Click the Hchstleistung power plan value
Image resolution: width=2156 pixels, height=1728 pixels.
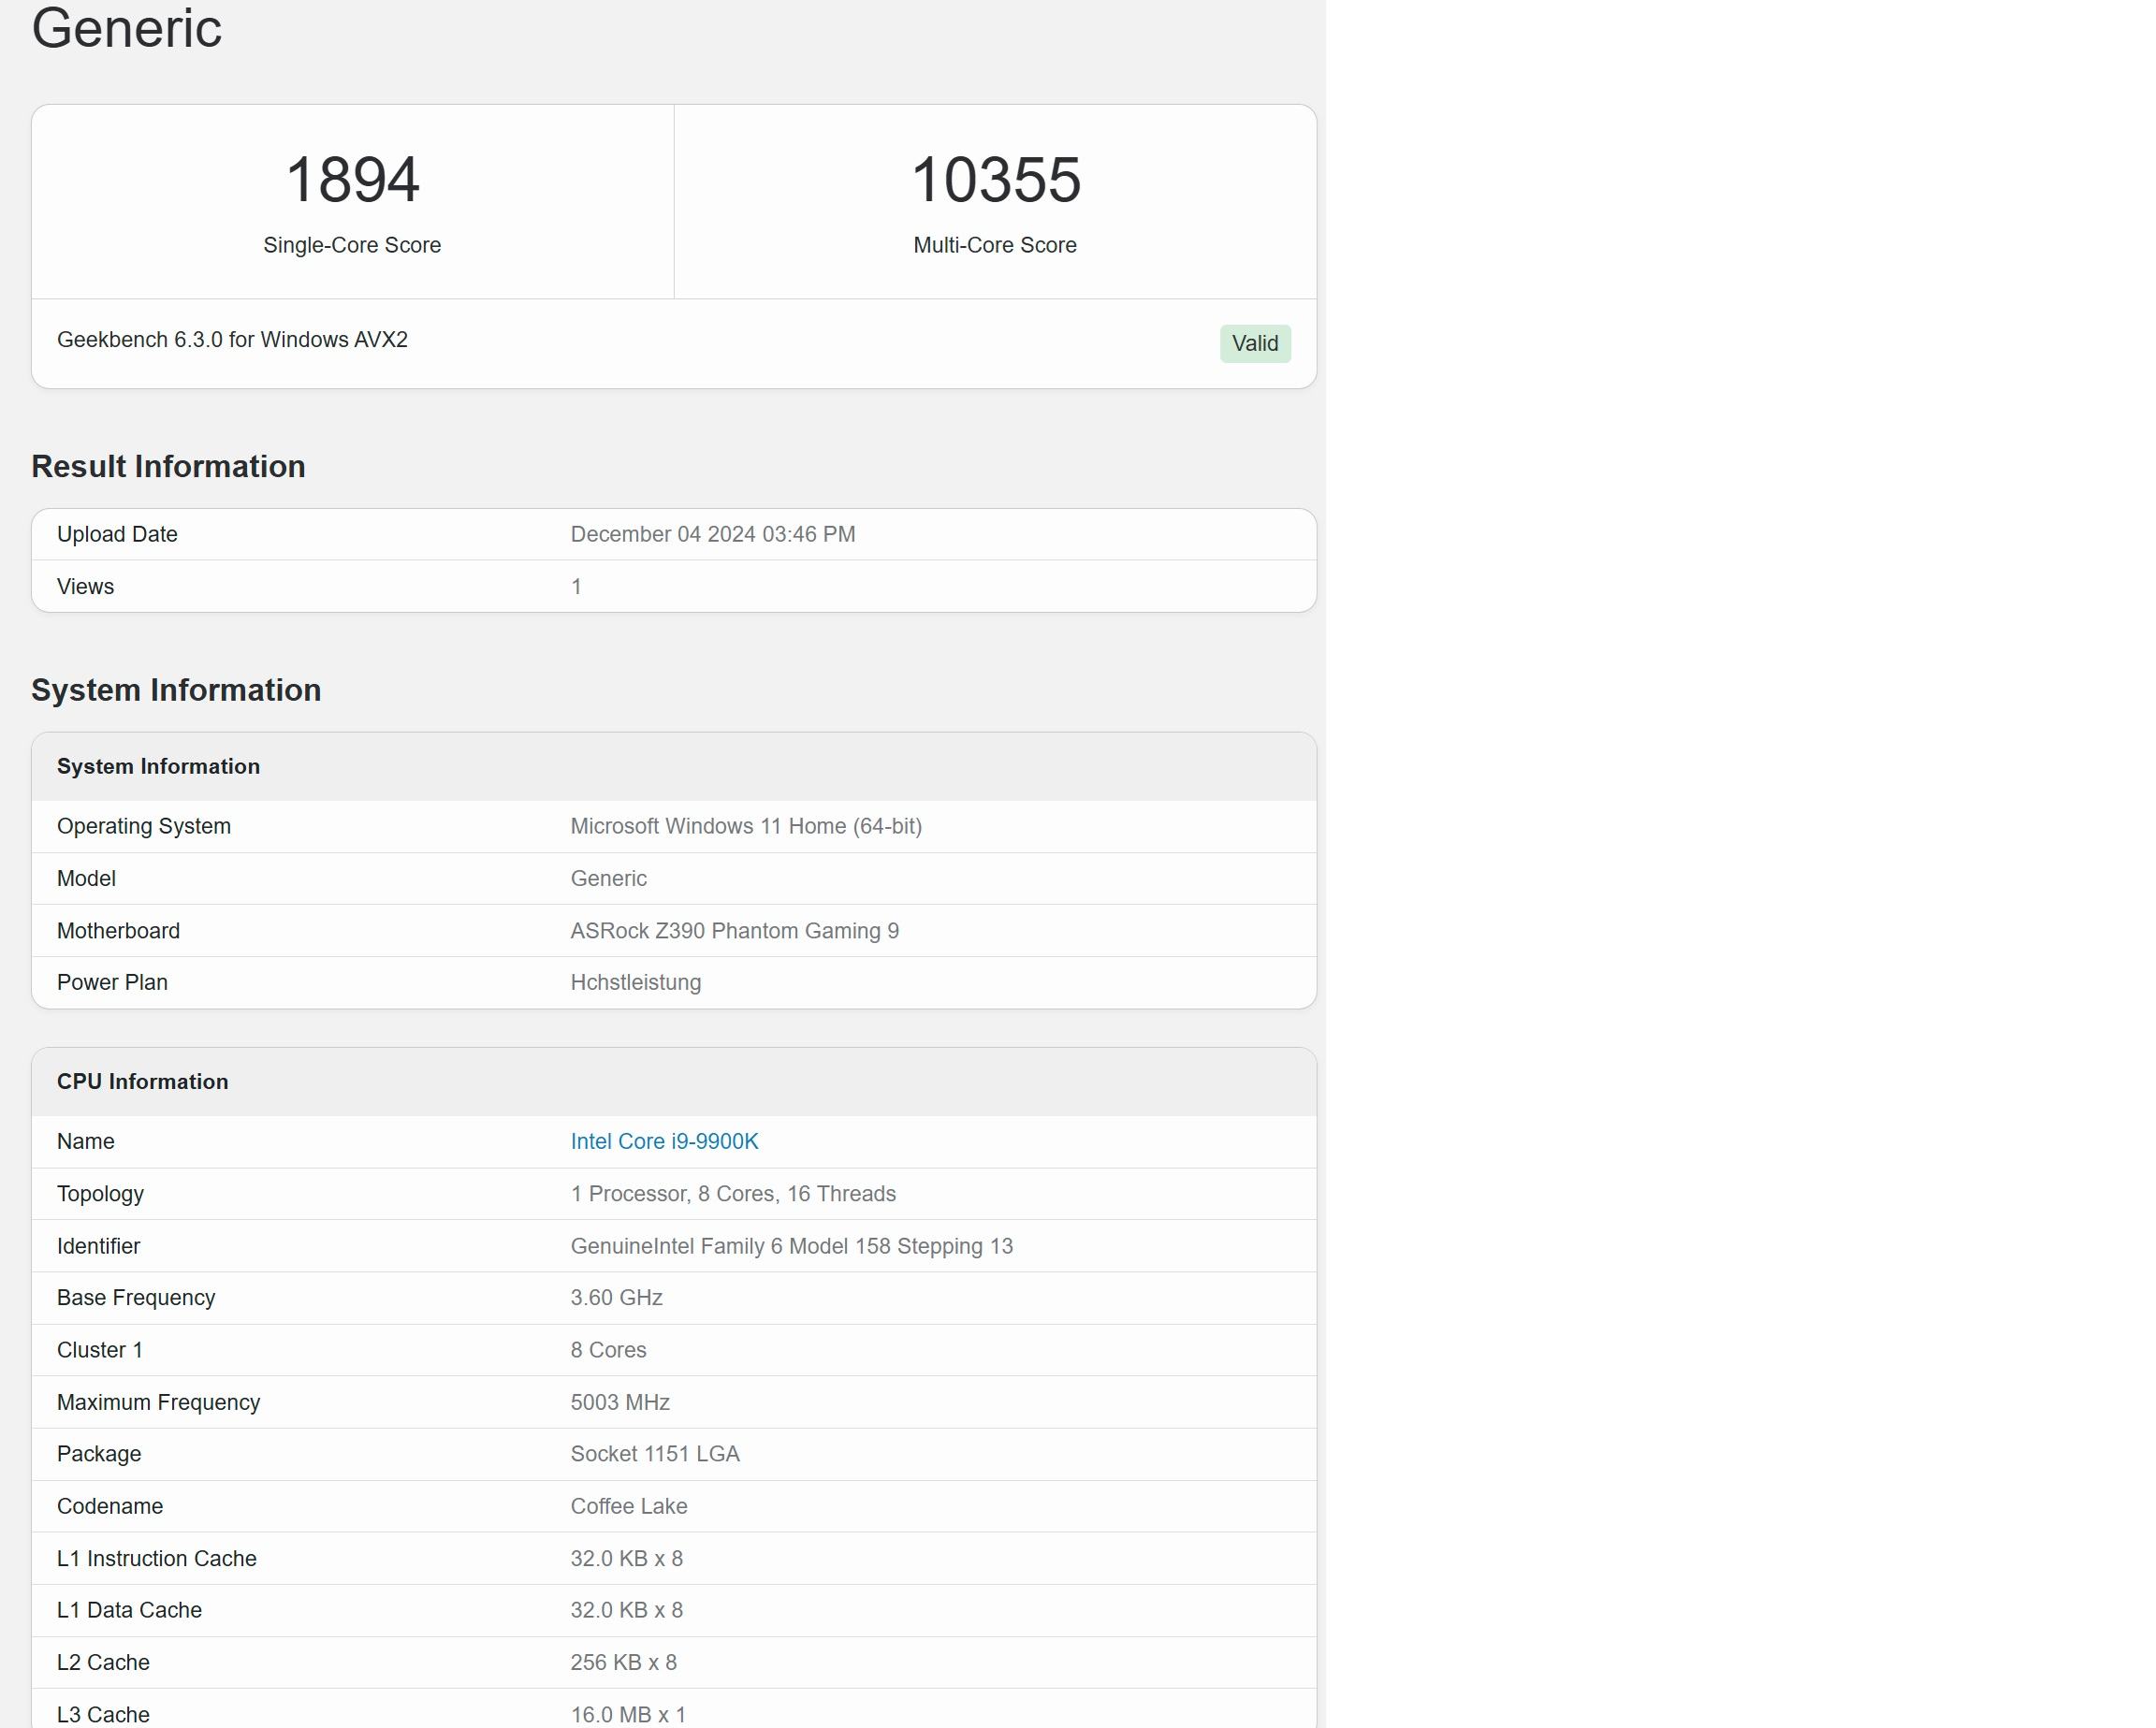pyautogui.click(x=635, y=982)
